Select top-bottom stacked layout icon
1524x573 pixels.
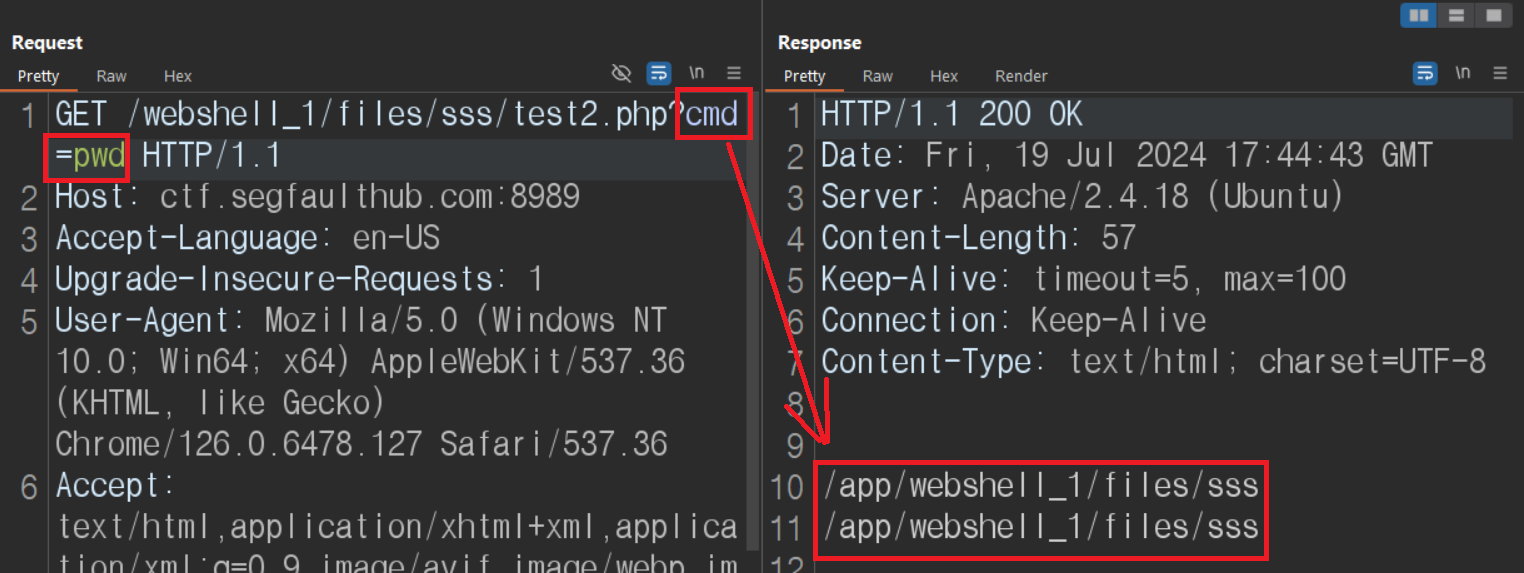1456,15
